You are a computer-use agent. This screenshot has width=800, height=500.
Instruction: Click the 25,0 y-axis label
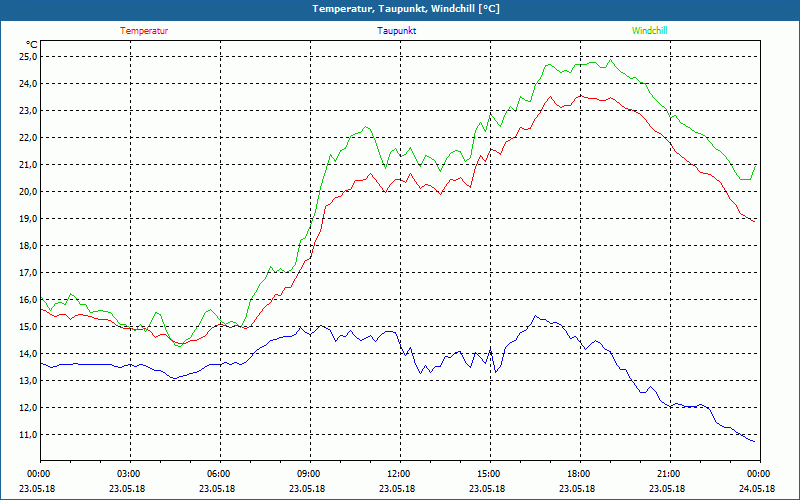point(29,57)
